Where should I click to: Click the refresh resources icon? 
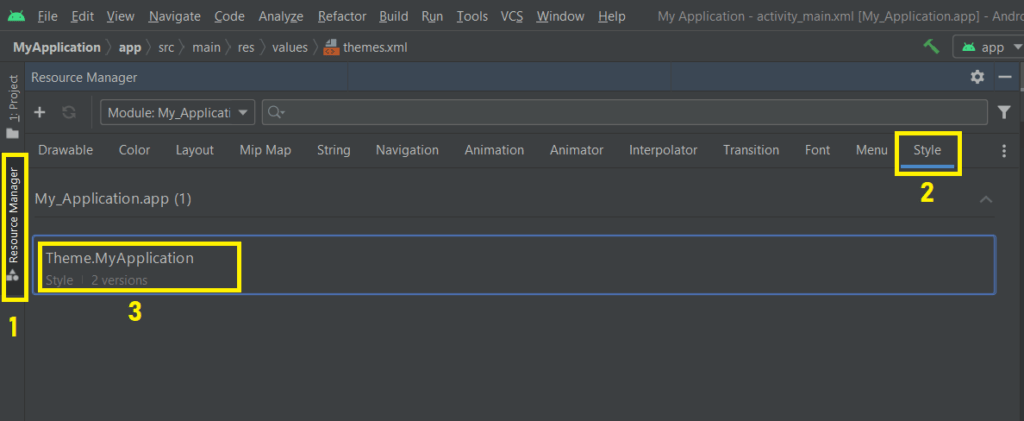pos(69,112)
